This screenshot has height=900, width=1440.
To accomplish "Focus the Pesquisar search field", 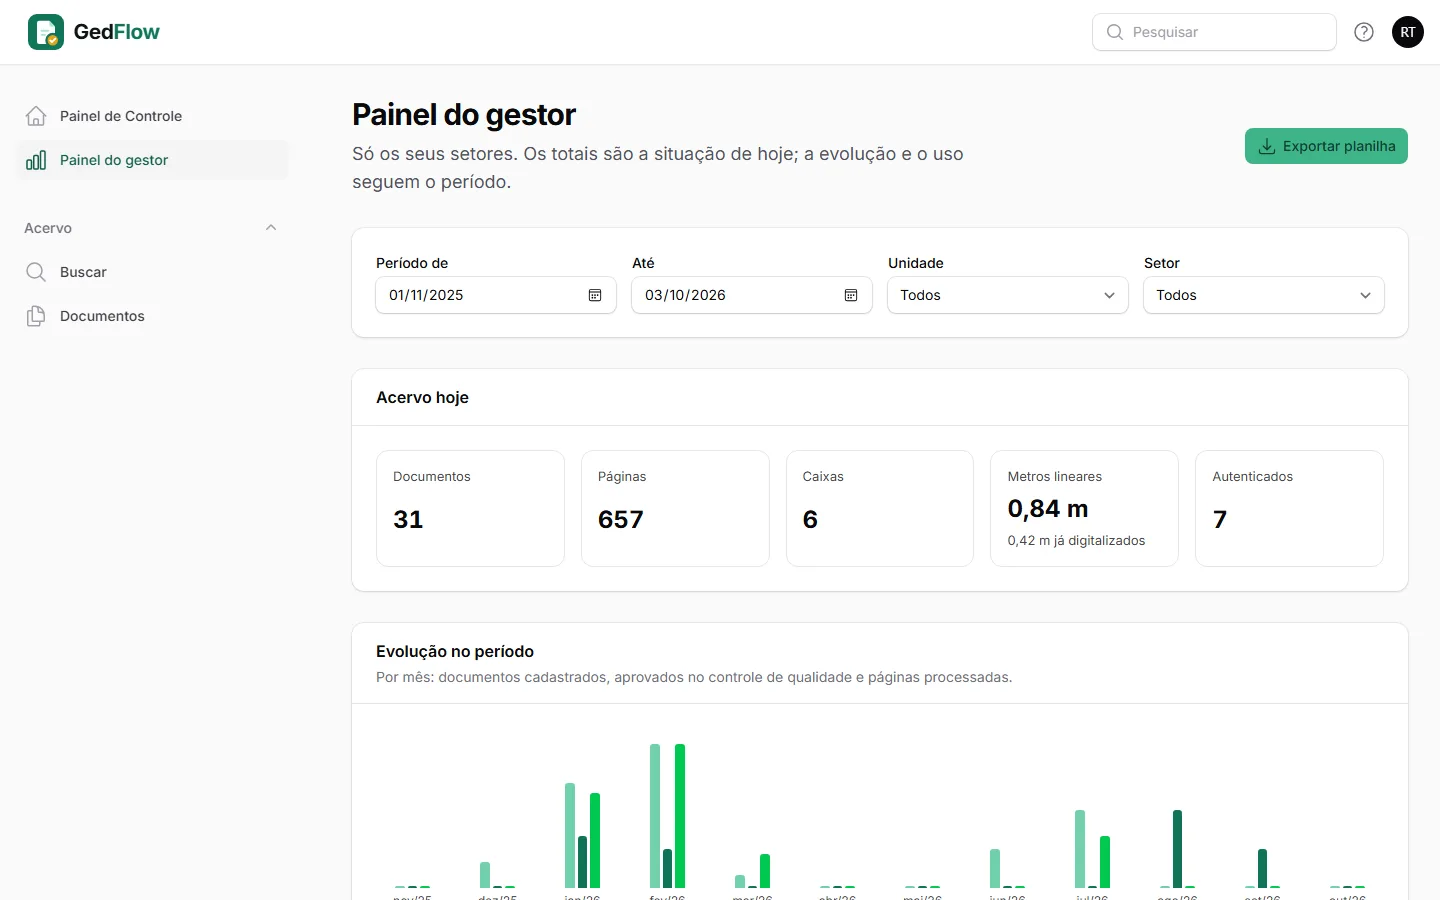I will pyautogui.click(x=1214, y=32).
